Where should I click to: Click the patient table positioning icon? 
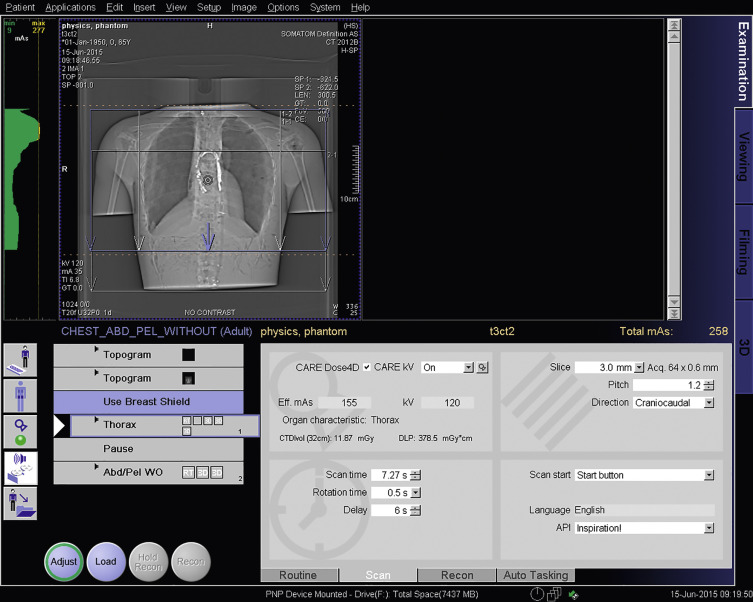[x=20, y=360]
